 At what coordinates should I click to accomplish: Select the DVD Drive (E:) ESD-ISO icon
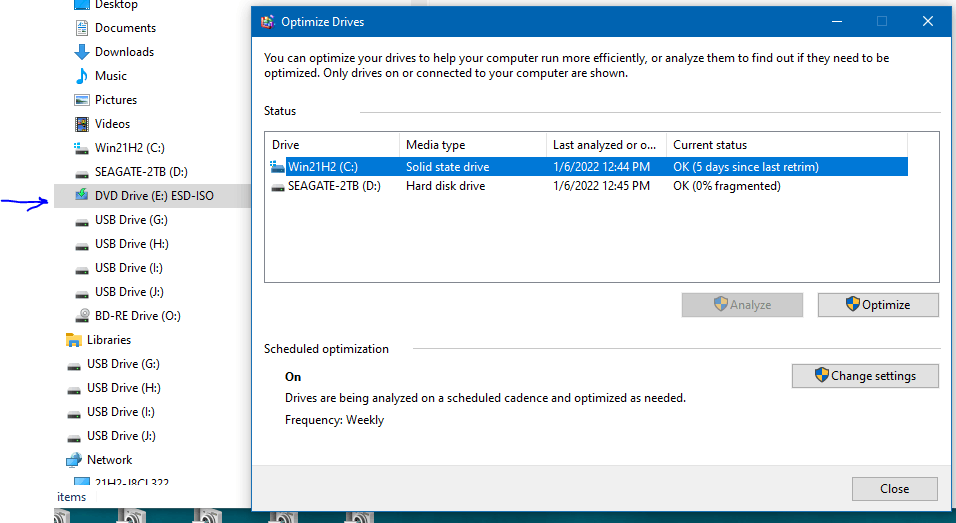(82, 196)
